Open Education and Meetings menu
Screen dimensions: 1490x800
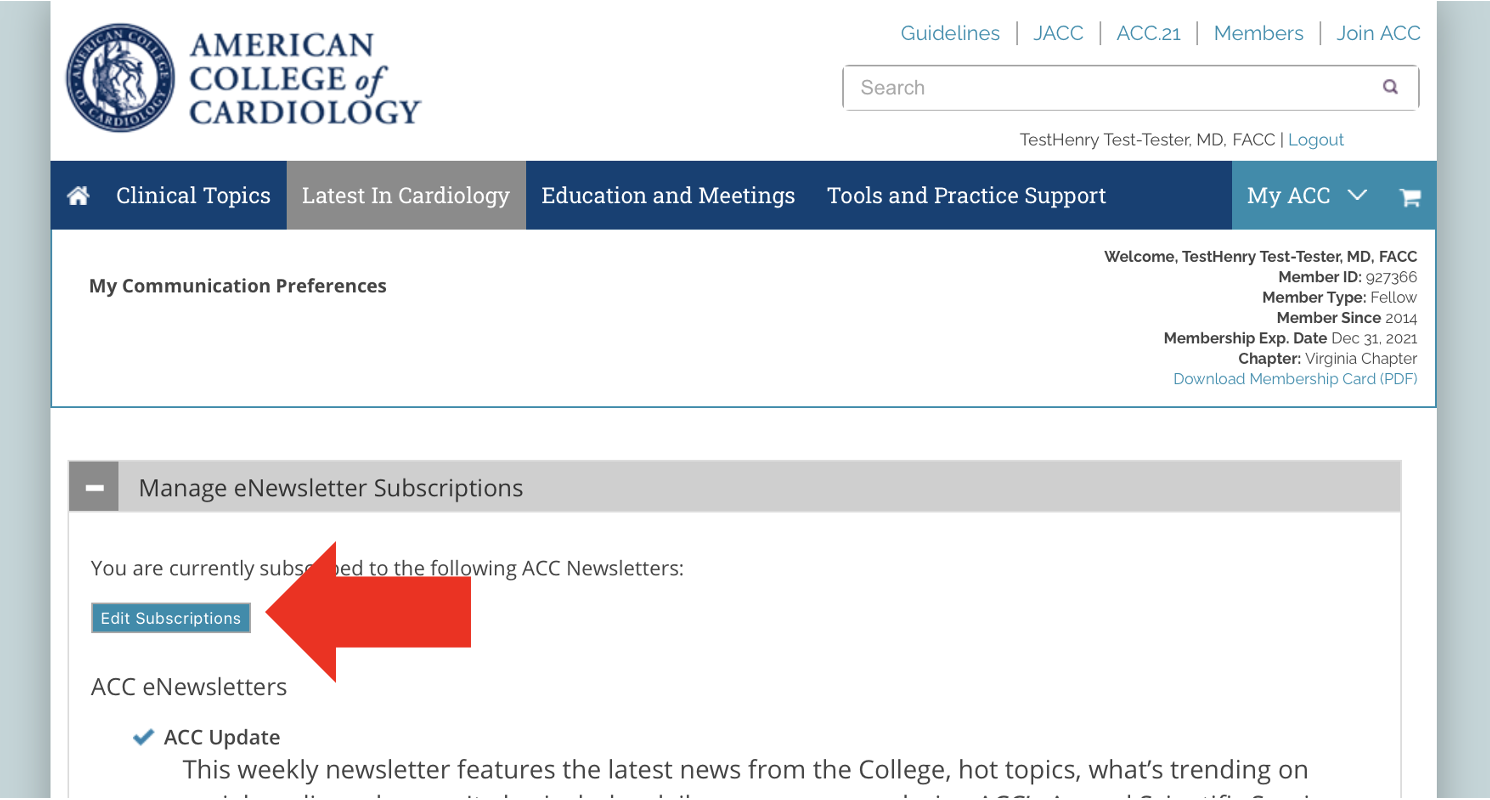668,196
